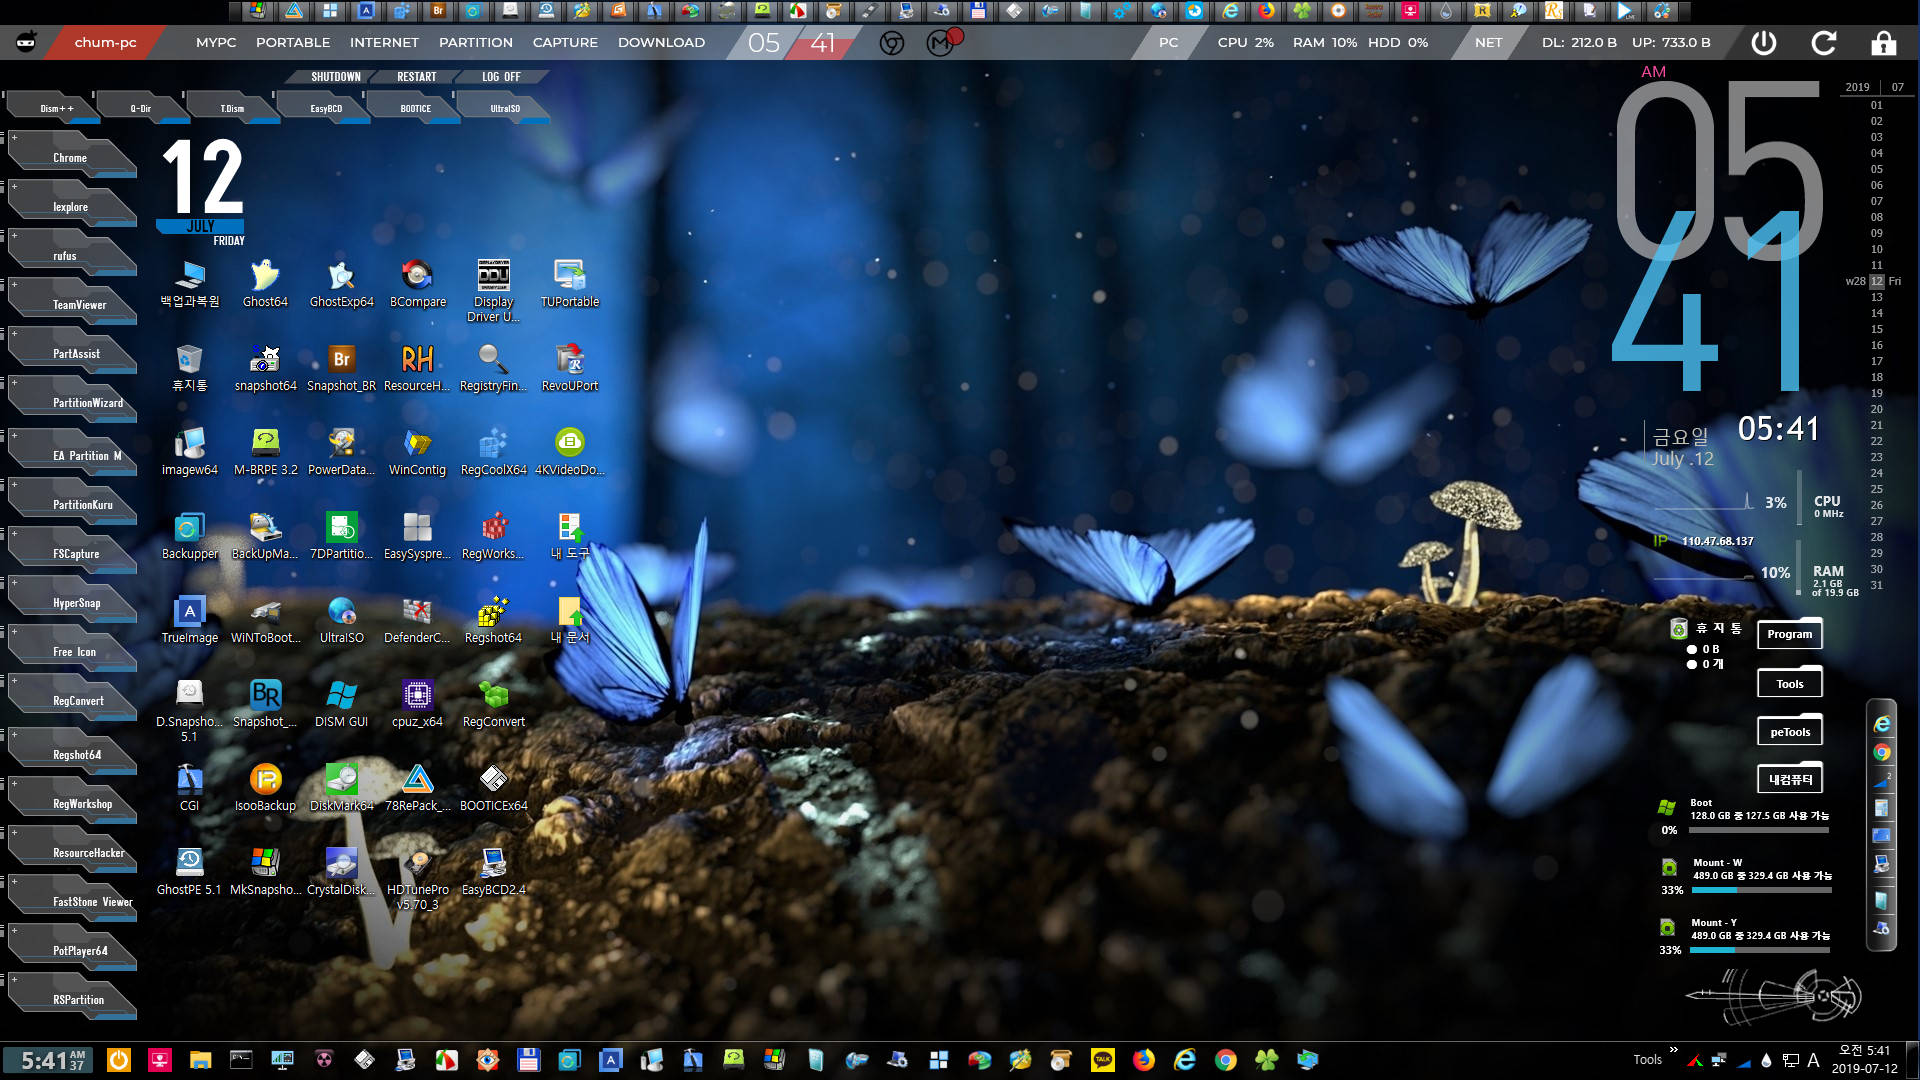Open Chrome in the taskbar
Image resolution: width=1920 pixels, height=1080 pixels.
(x=1226, y=1060)
